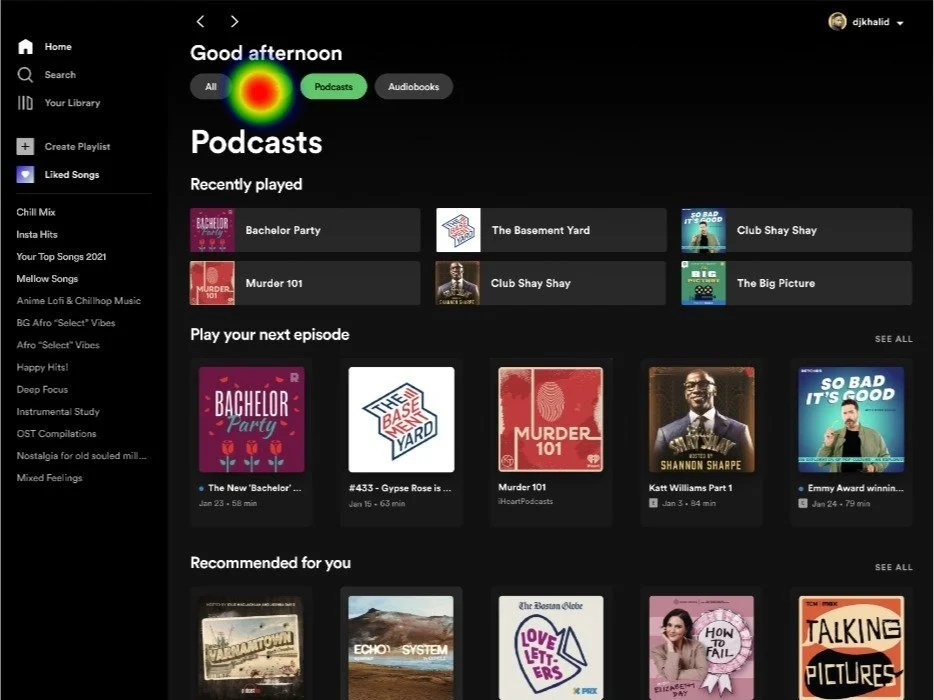Click the Your Library shelf icon
The height and width of the screenshot is (700, 934).
click(25, 103)
